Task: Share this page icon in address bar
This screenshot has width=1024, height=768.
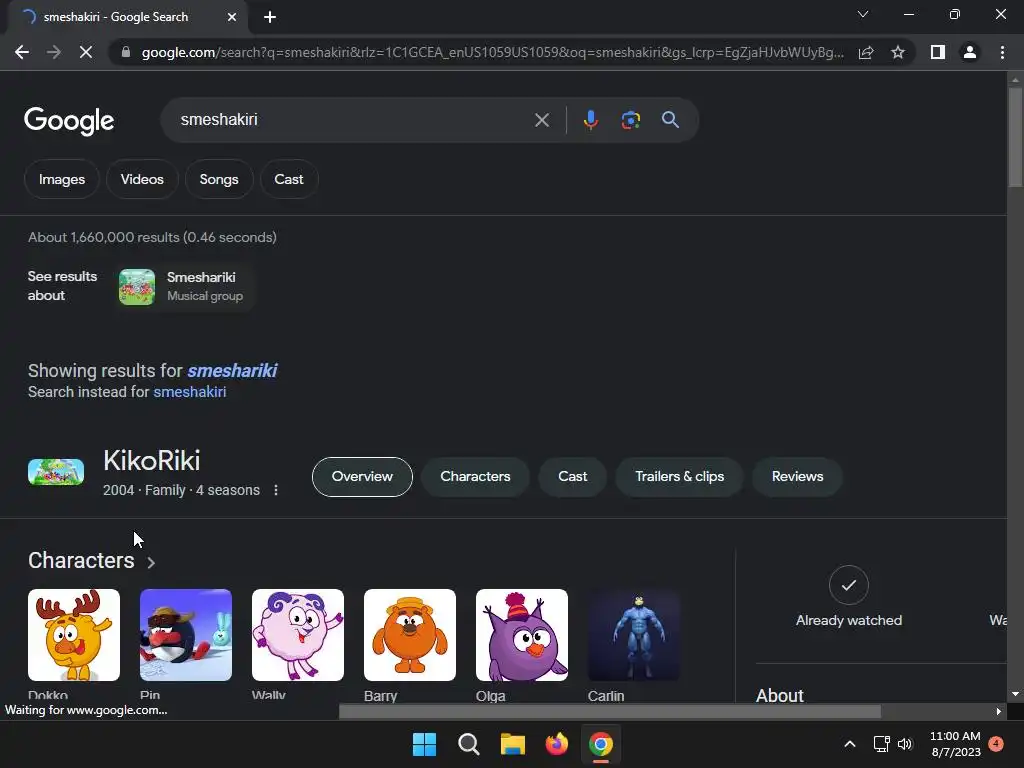Action: point(866,52)
